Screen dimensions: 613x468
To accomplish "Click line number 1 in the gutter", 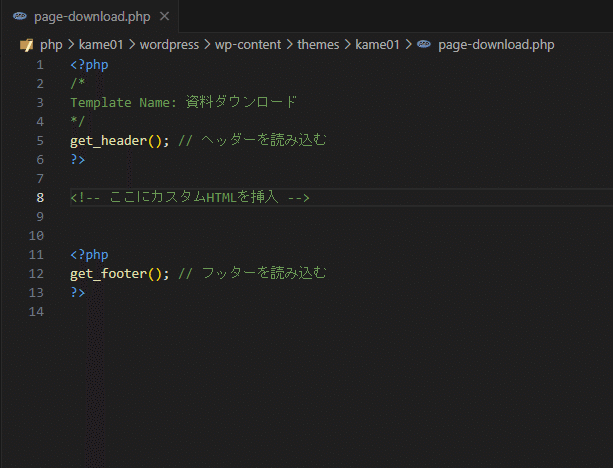I will (x=40, y=65).
